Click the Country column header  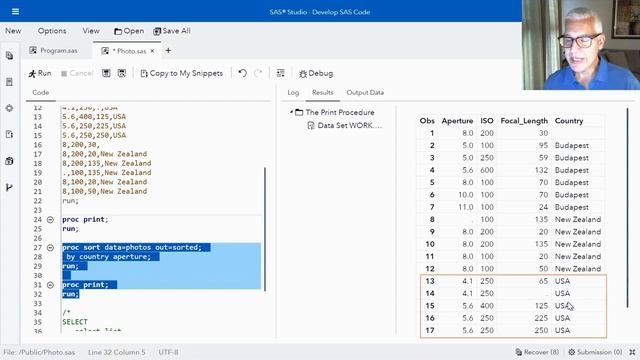(x=569, y=121)
